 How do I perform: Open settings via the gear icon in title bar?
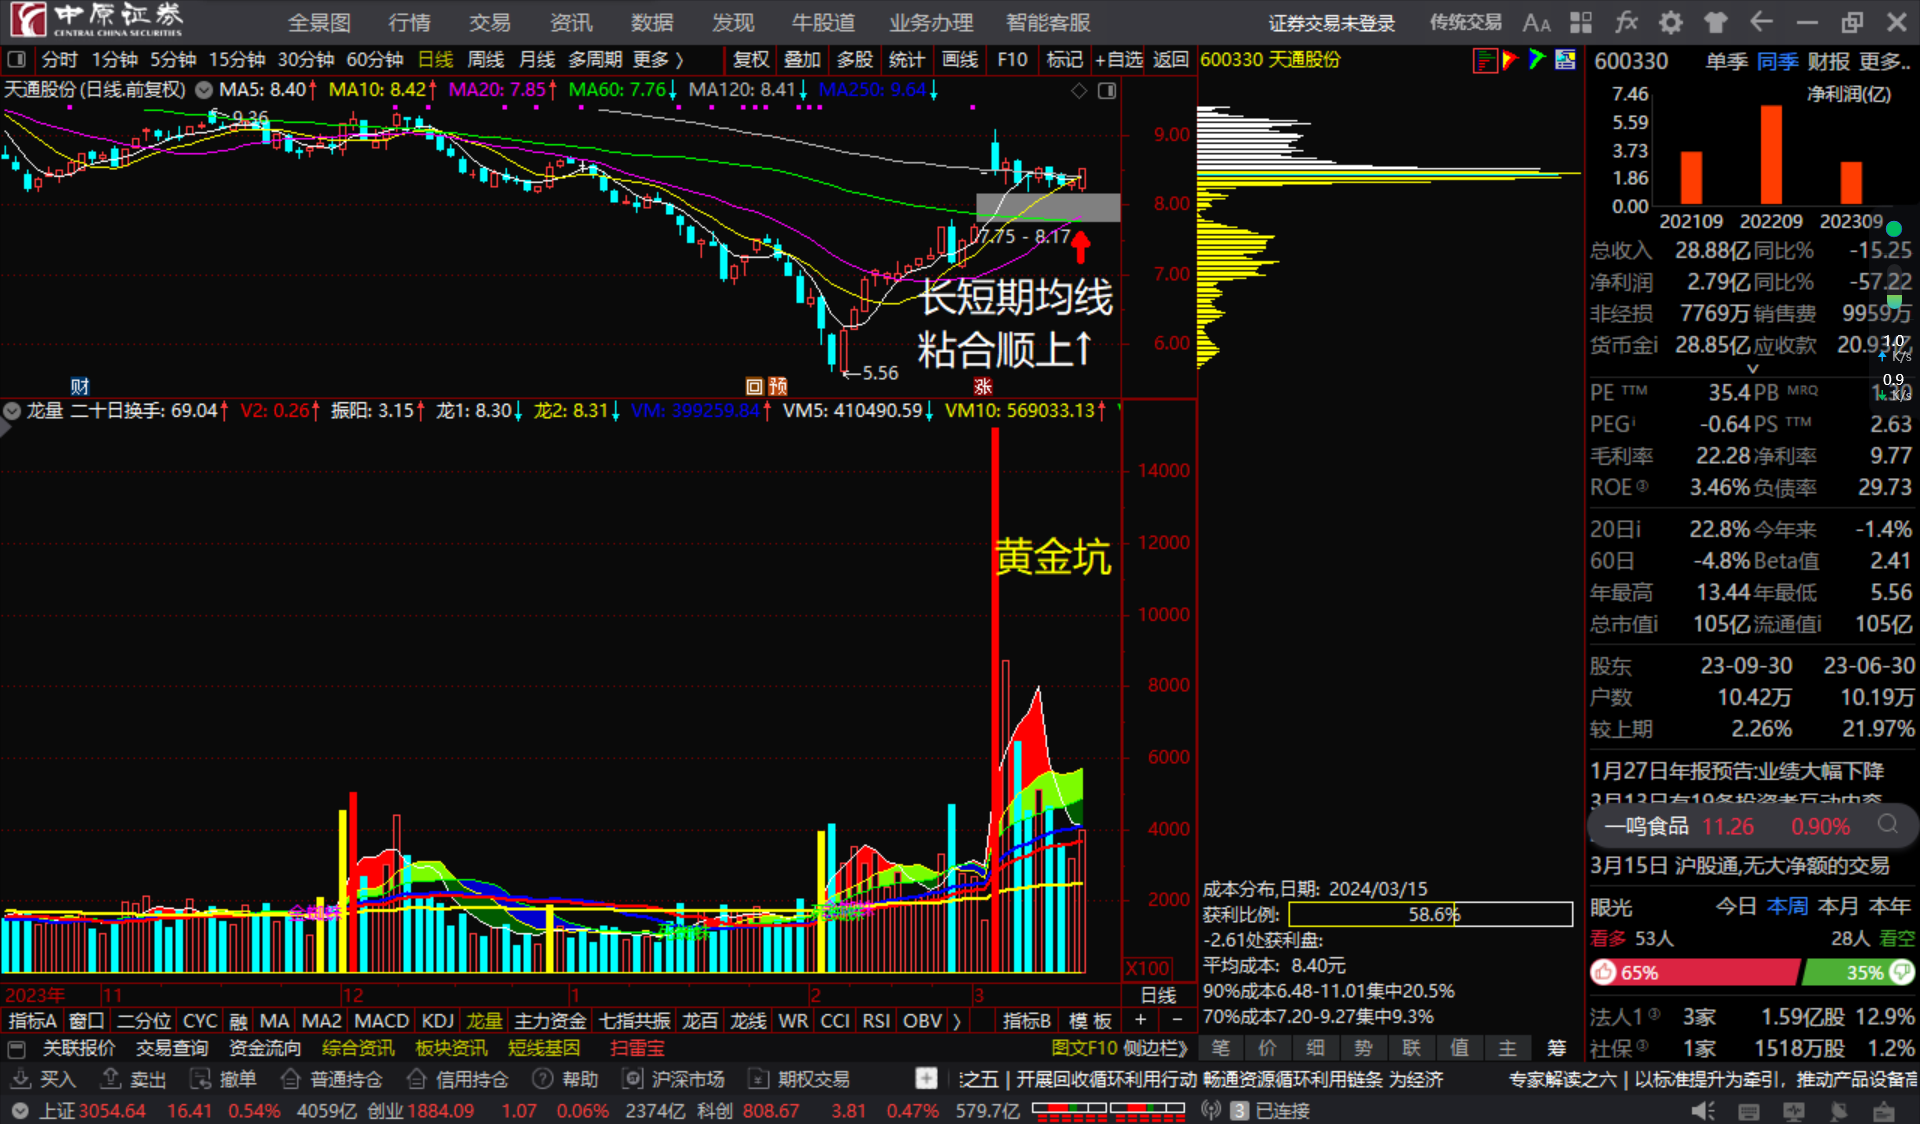tap(1670, 22)
